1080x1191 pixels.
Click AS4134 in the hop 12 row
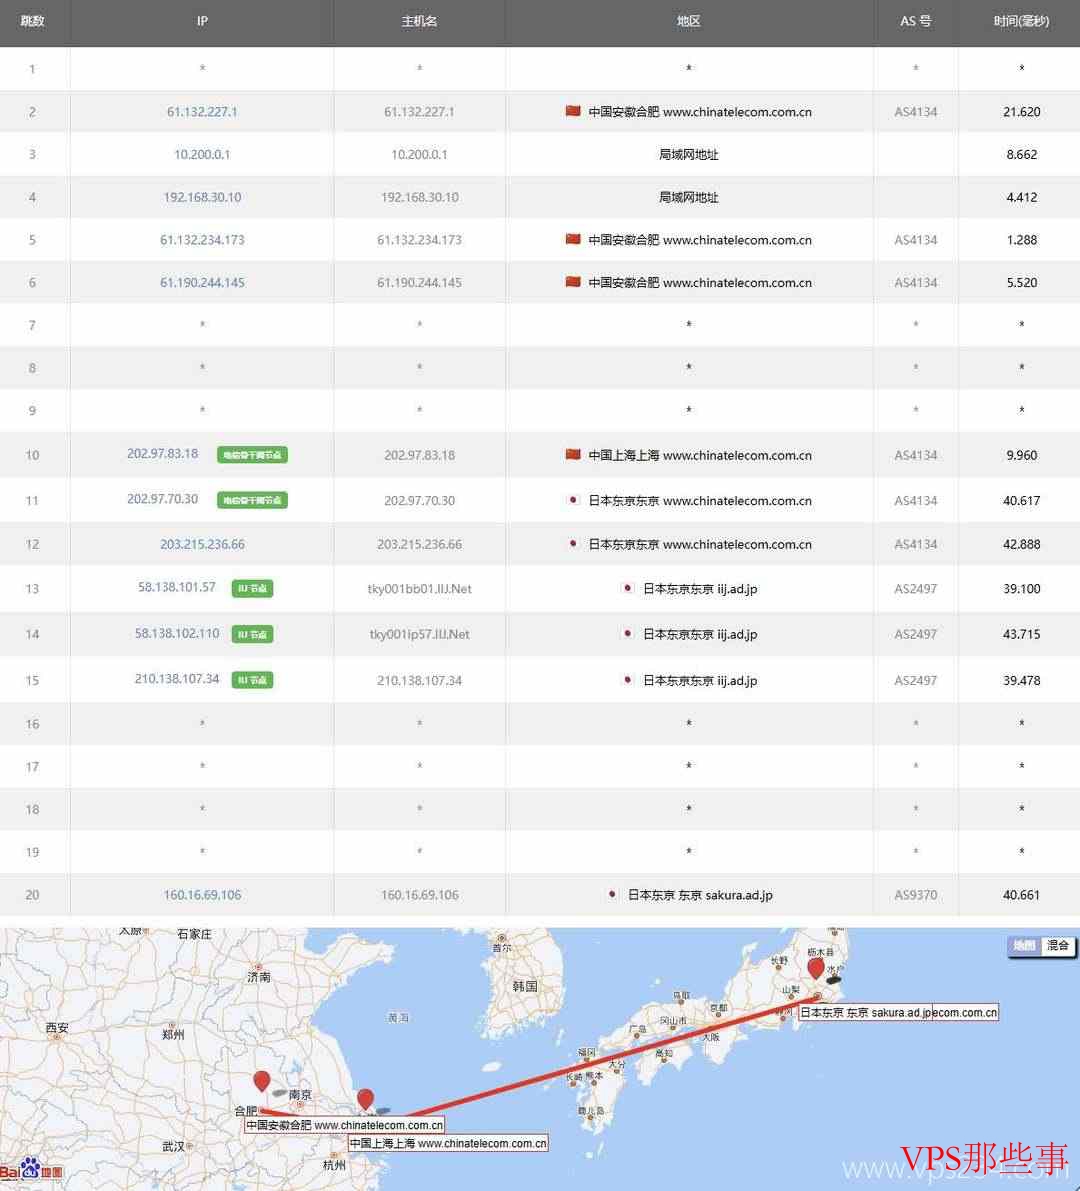click(915, 544)
